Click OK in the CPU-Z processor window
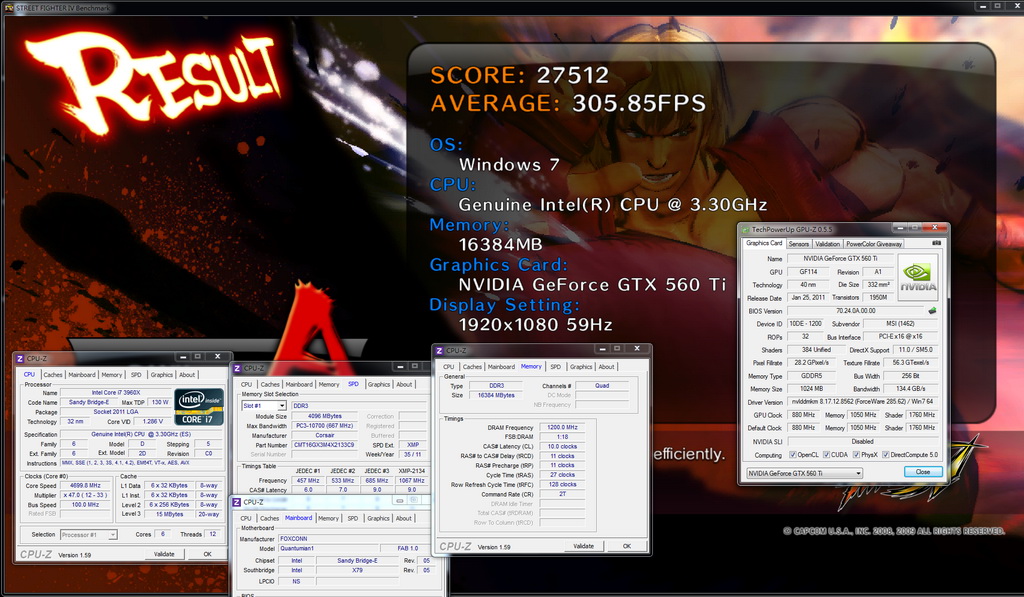 207,554
